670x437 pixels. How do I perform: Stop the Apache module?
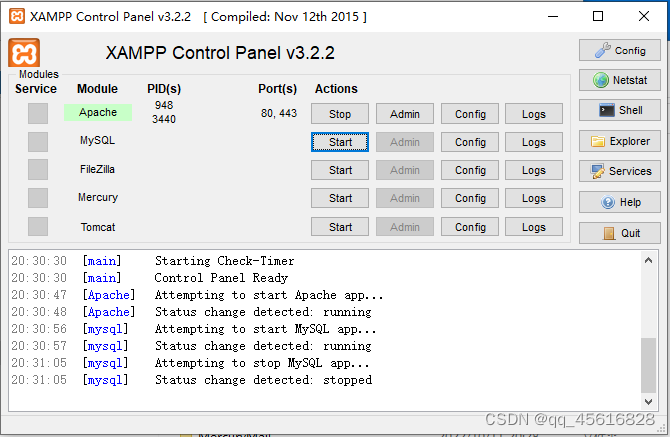pyautogui.click(x=340, y=114)
